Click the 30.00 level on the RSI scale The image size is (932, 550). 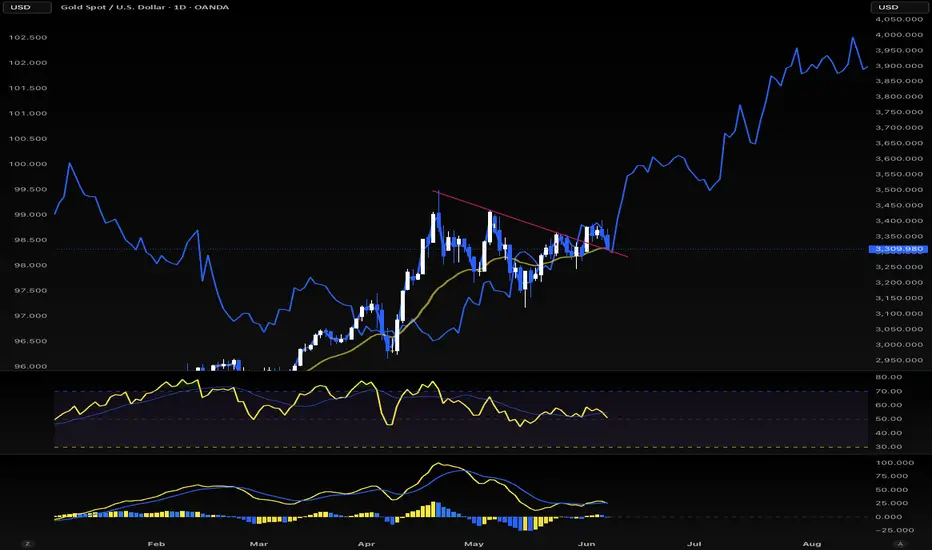click(889, 447)
